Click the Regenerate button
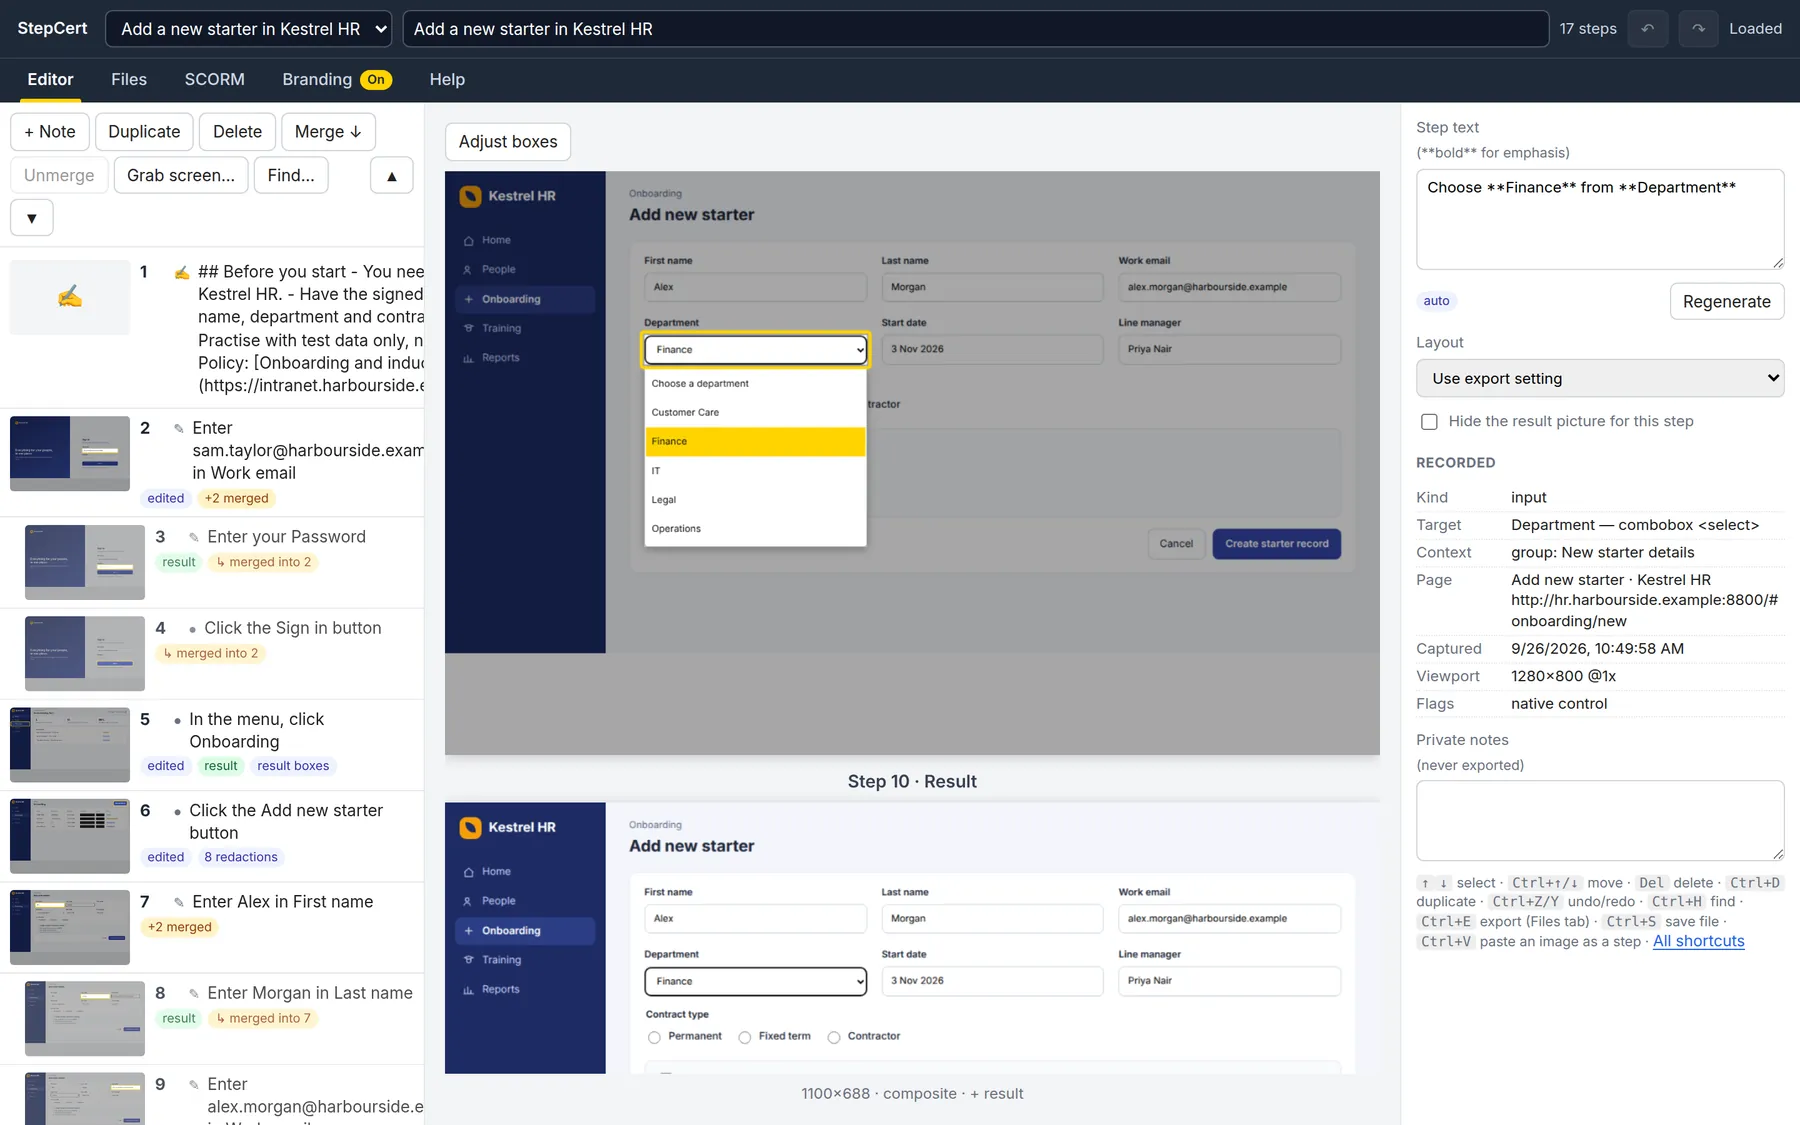1800x1125 pixels. (1727, 302)
